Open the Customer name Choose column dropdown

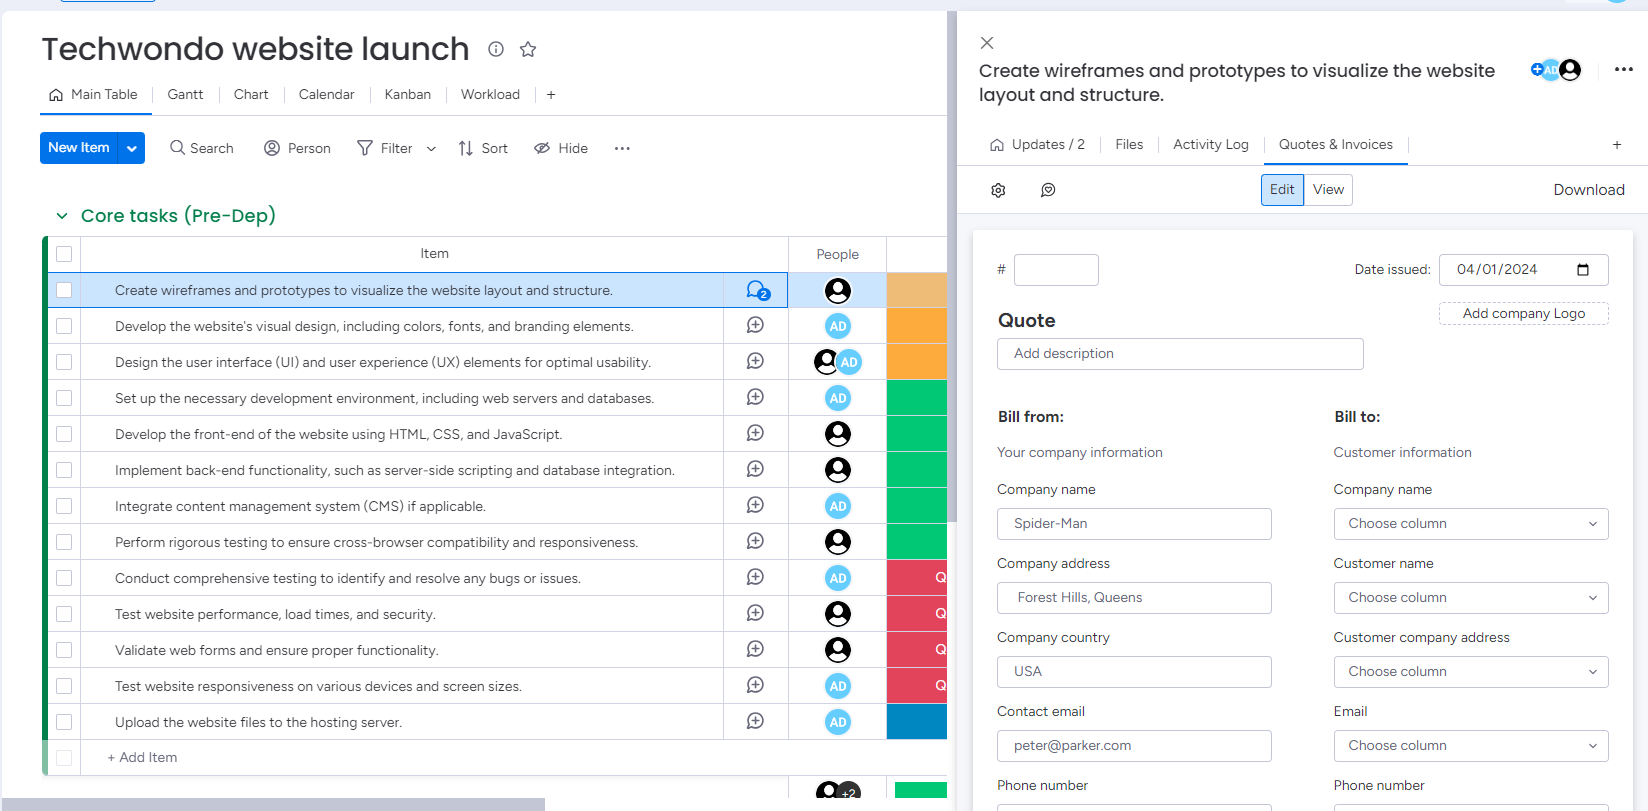[x=1471, y=598]
